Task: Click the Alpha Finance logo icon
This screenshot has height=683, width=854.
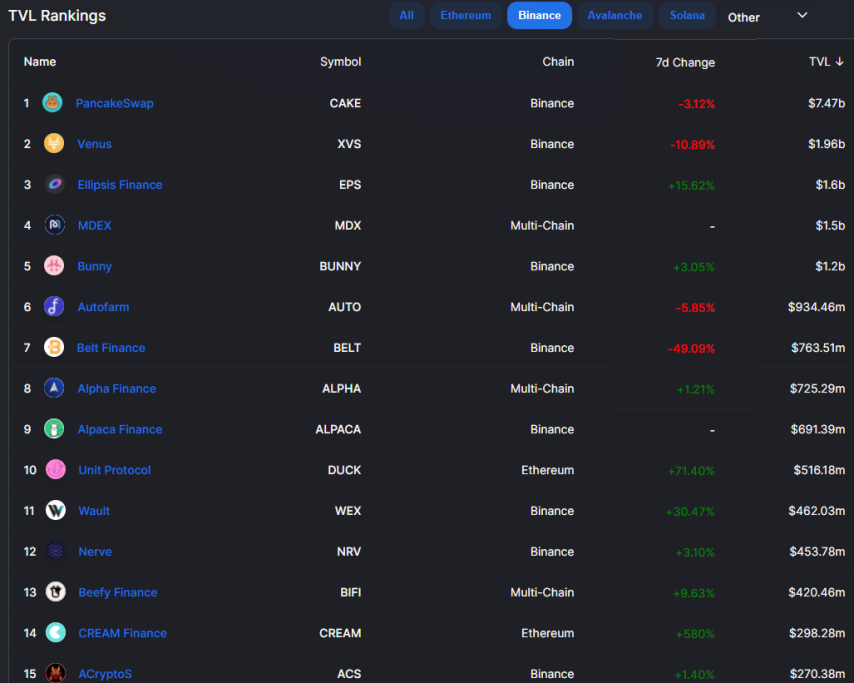Action: point(54,388)
